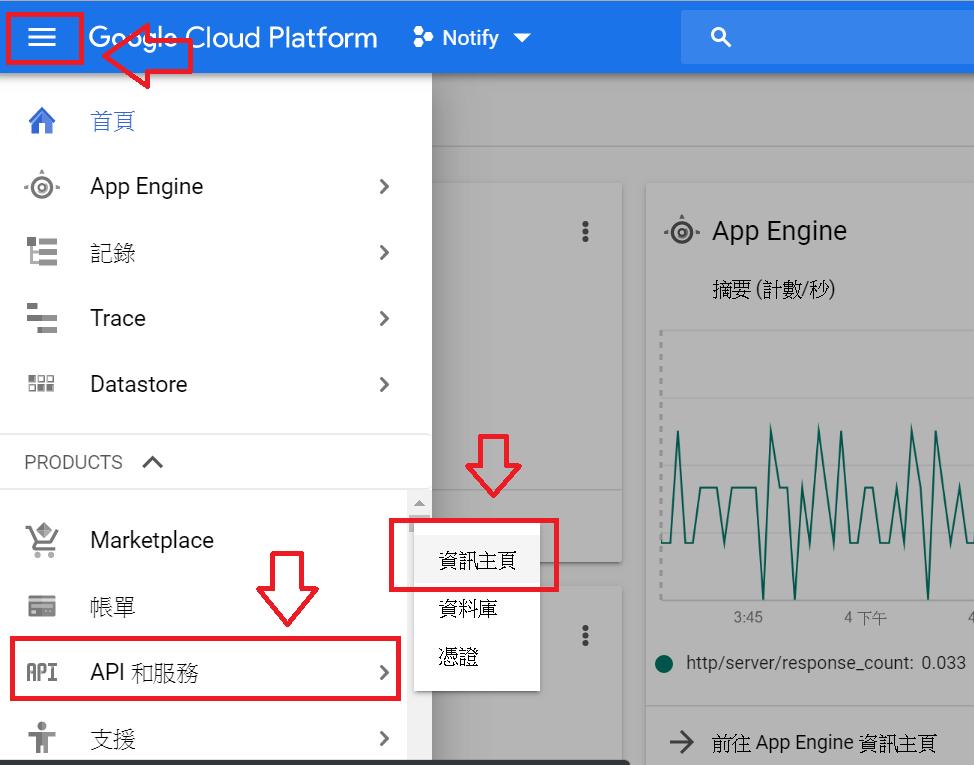
Task: Click the App Engine card title
Action: pyautogui.click(x=780, y=230)
